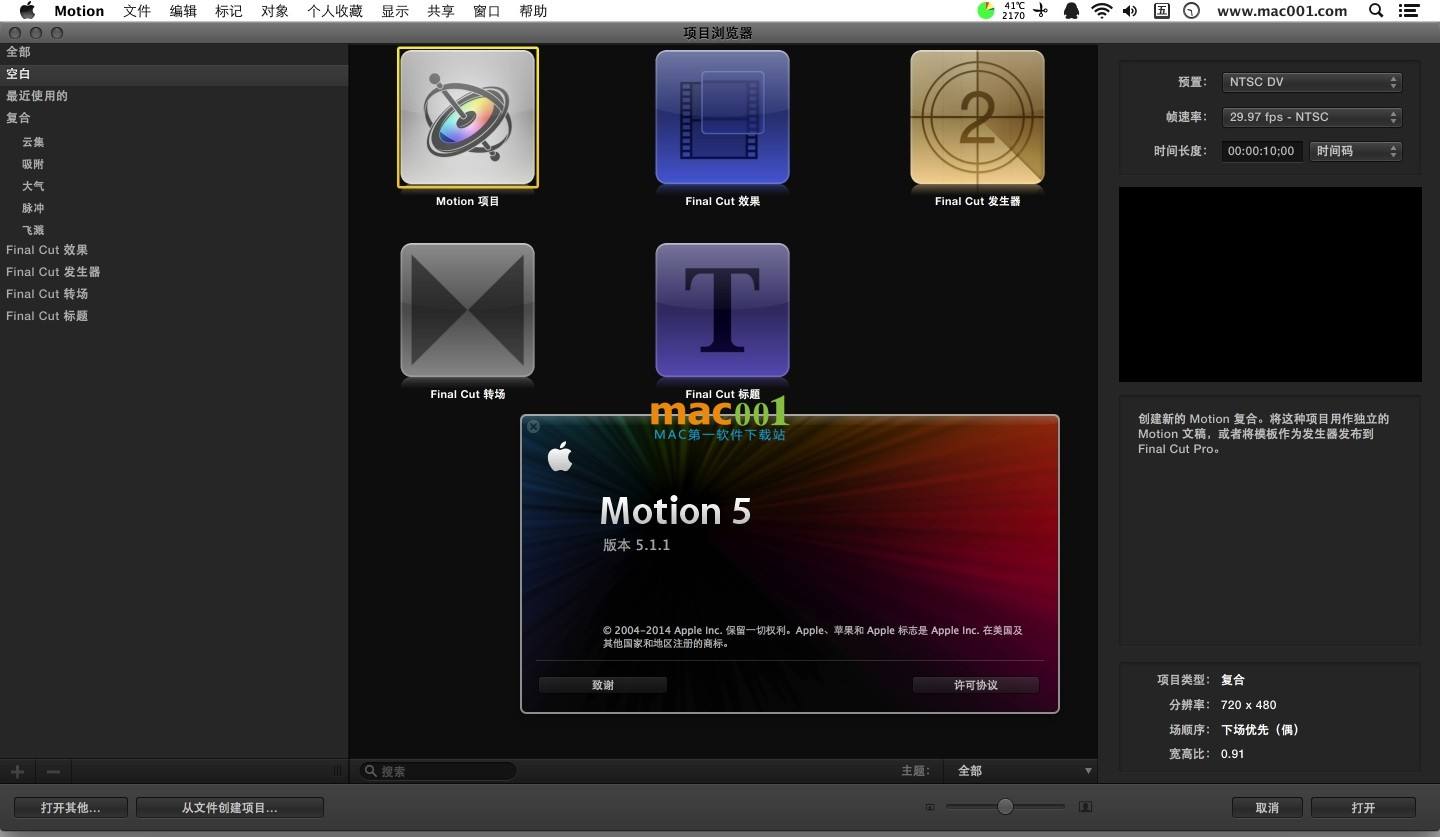Open the 时间码 unit dropdown
The height and width of the screenshot is (837, 1440).
tap(1355, 151)
